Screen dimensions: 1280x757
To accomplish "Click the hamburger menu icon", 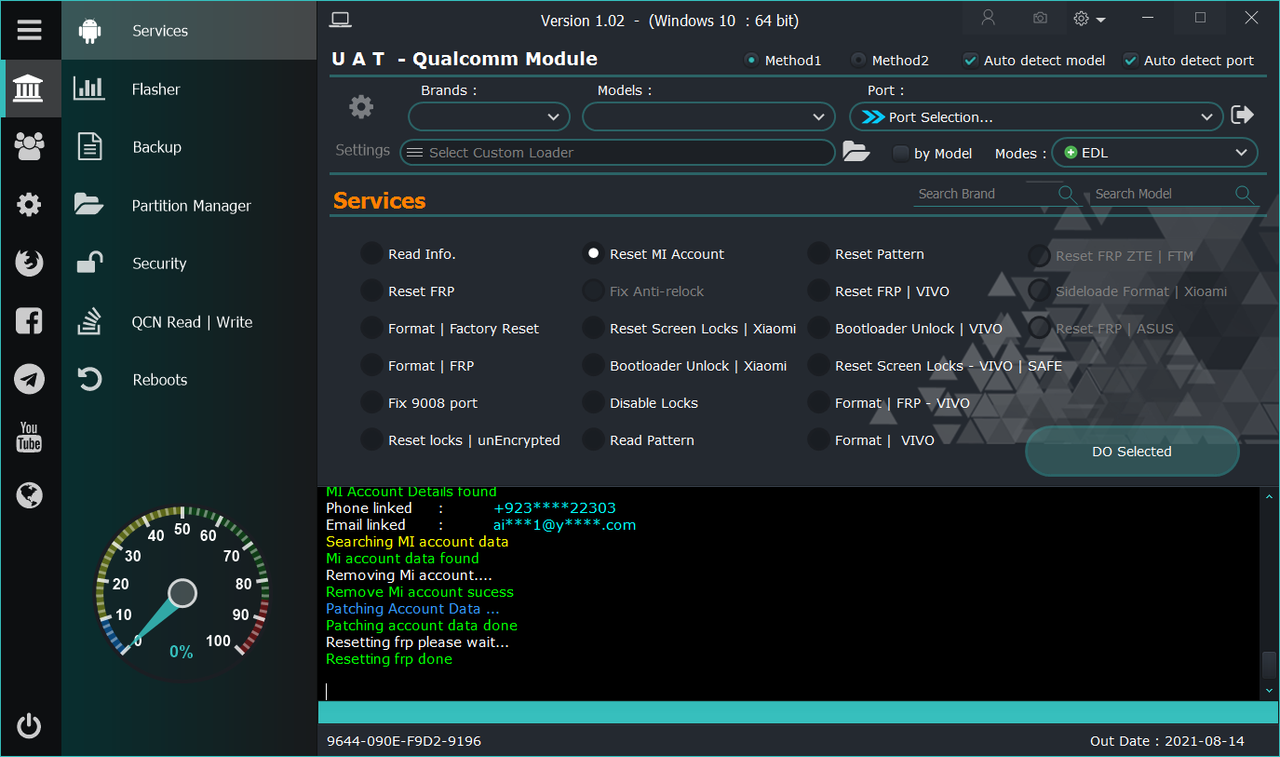I will (29, 30).
